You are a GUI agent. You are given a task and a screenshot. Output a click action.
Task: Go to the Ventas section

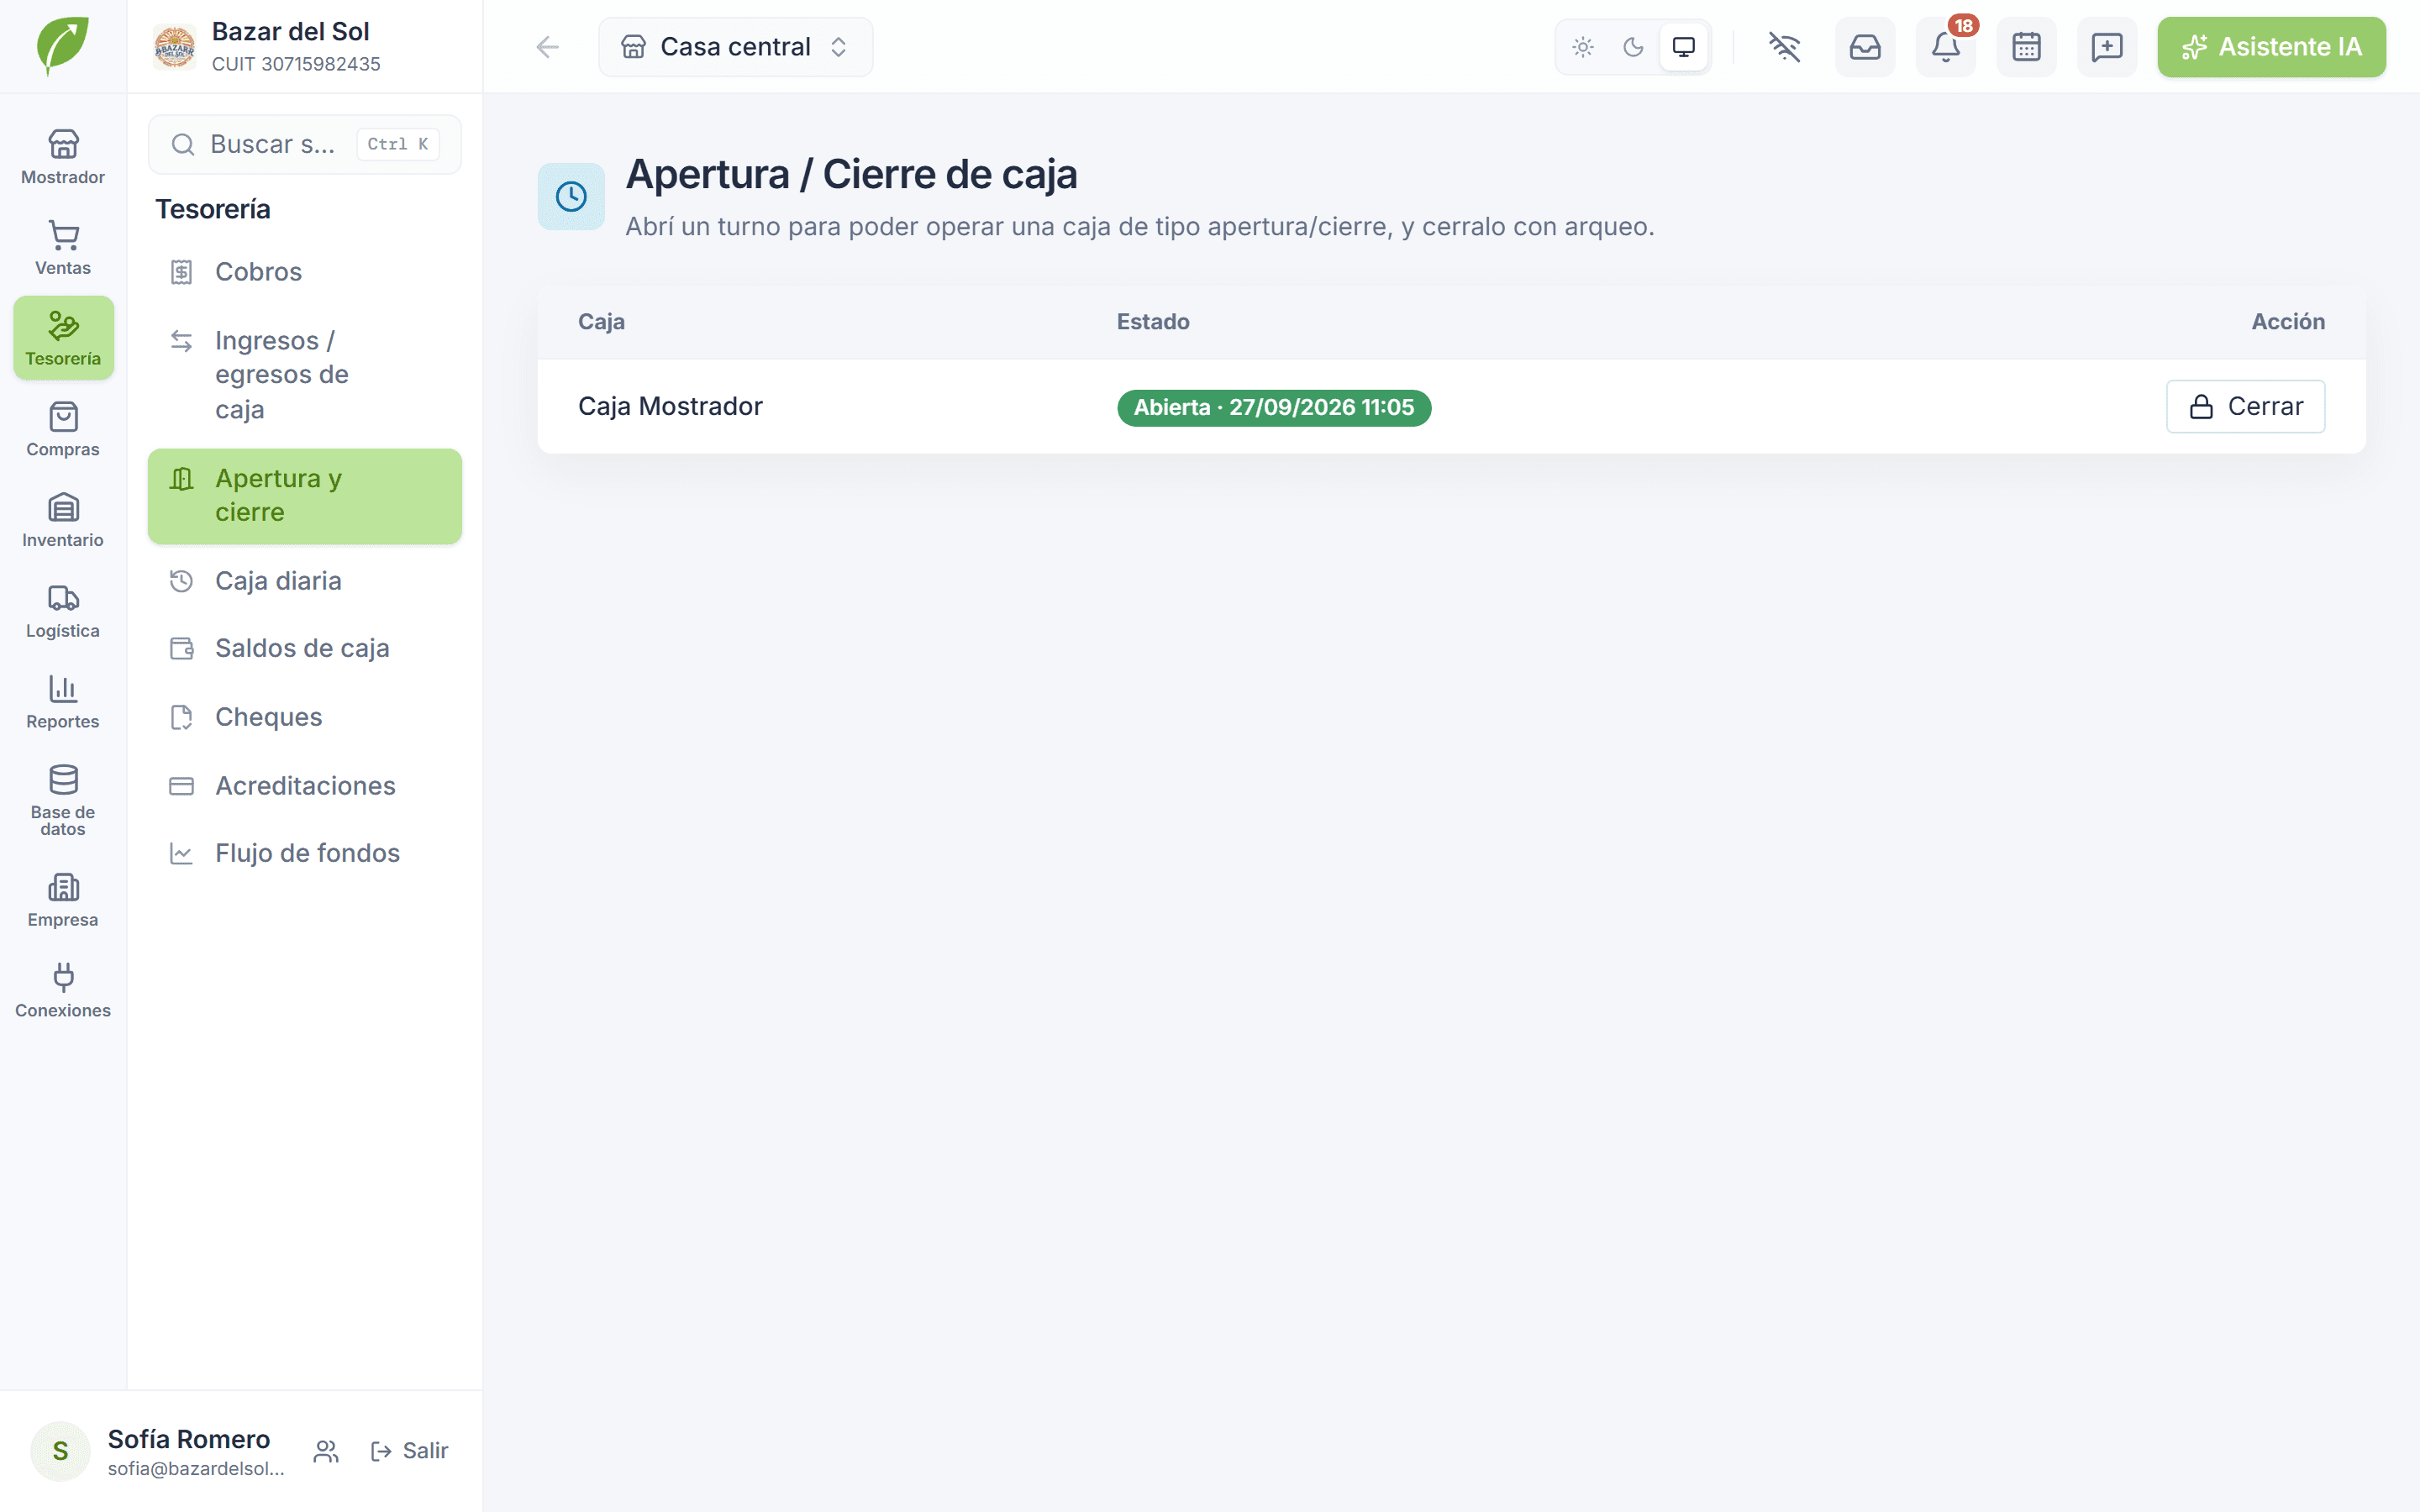click(63, 248)
